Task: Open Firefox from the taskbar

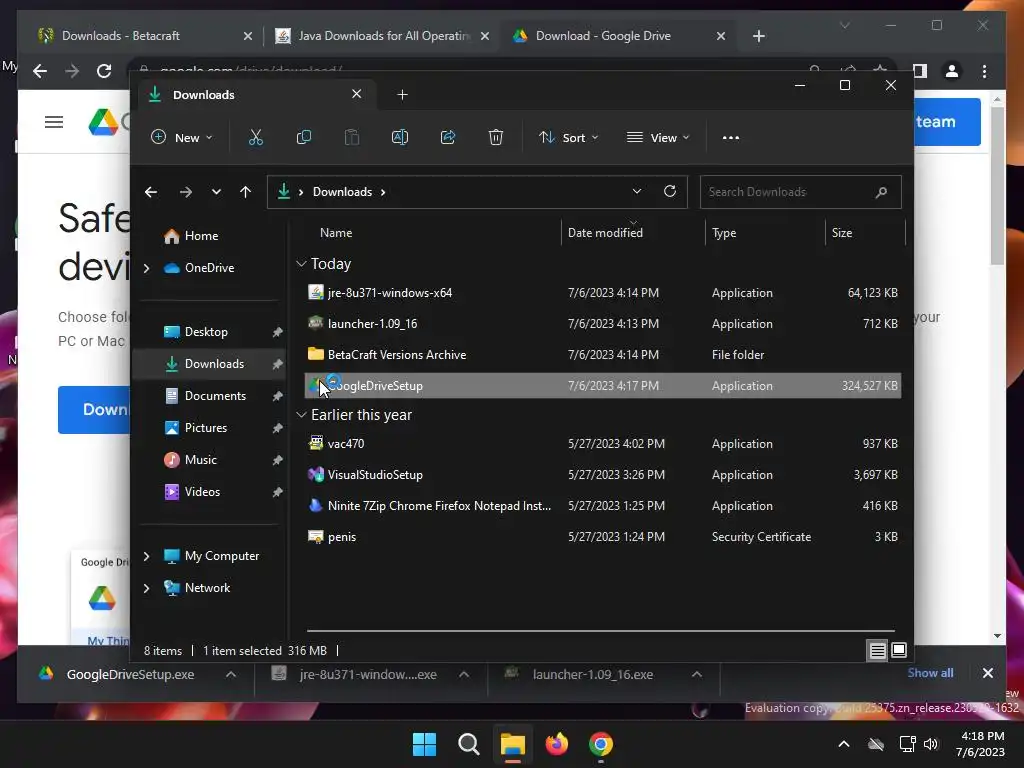Action: click(556, 744)
